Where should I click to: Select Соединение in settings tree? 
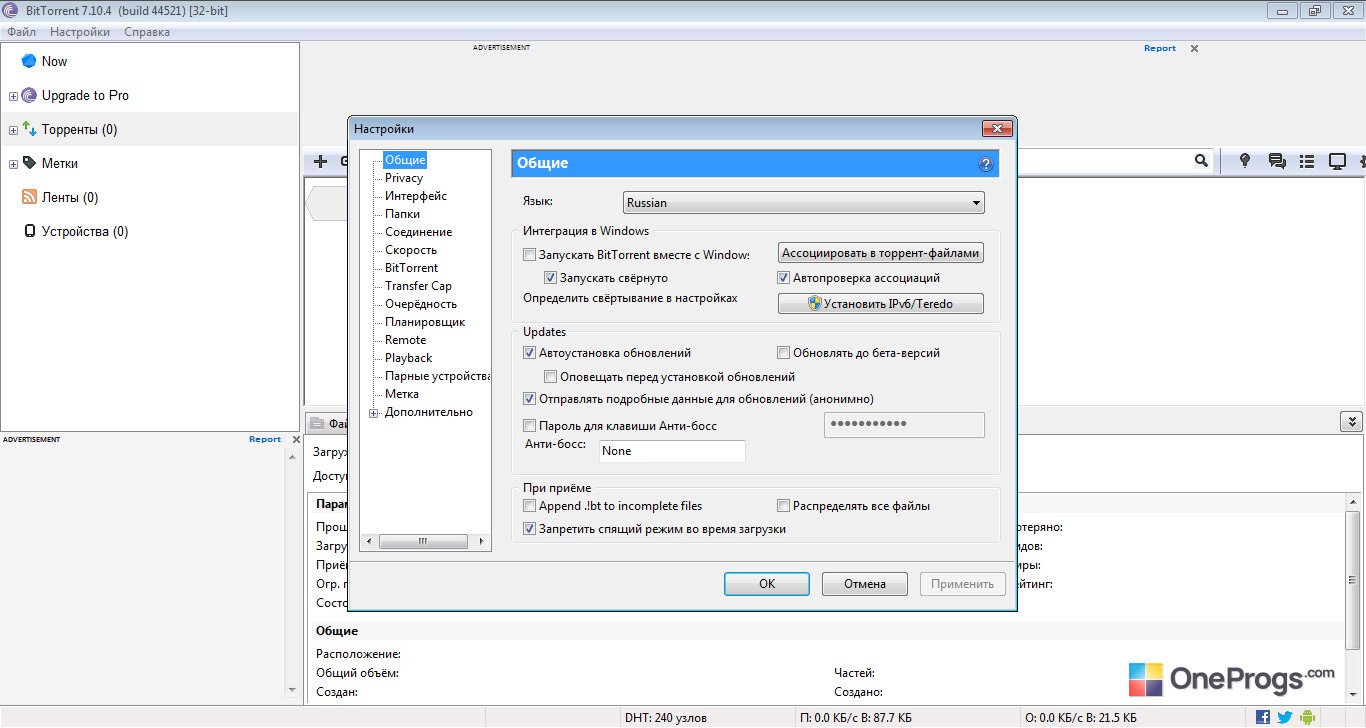[x=418, y=232]
